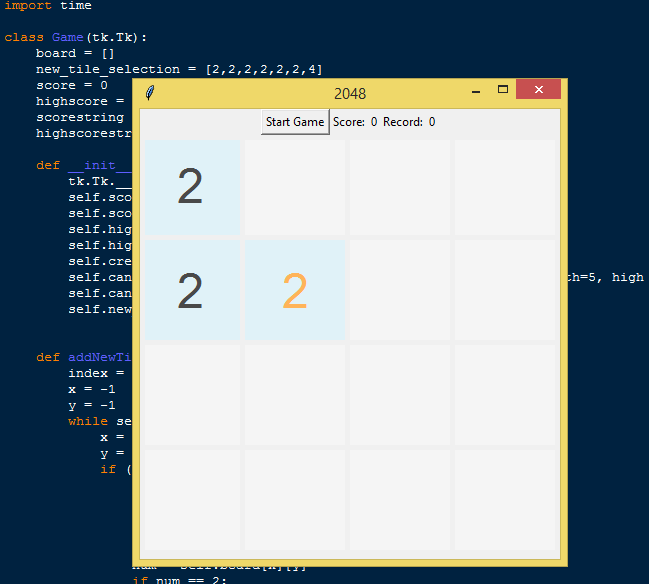Click the empty tile directly below the orange 2
The width and height of the screenshot is (649, 584).
click(x=295, y=394)
